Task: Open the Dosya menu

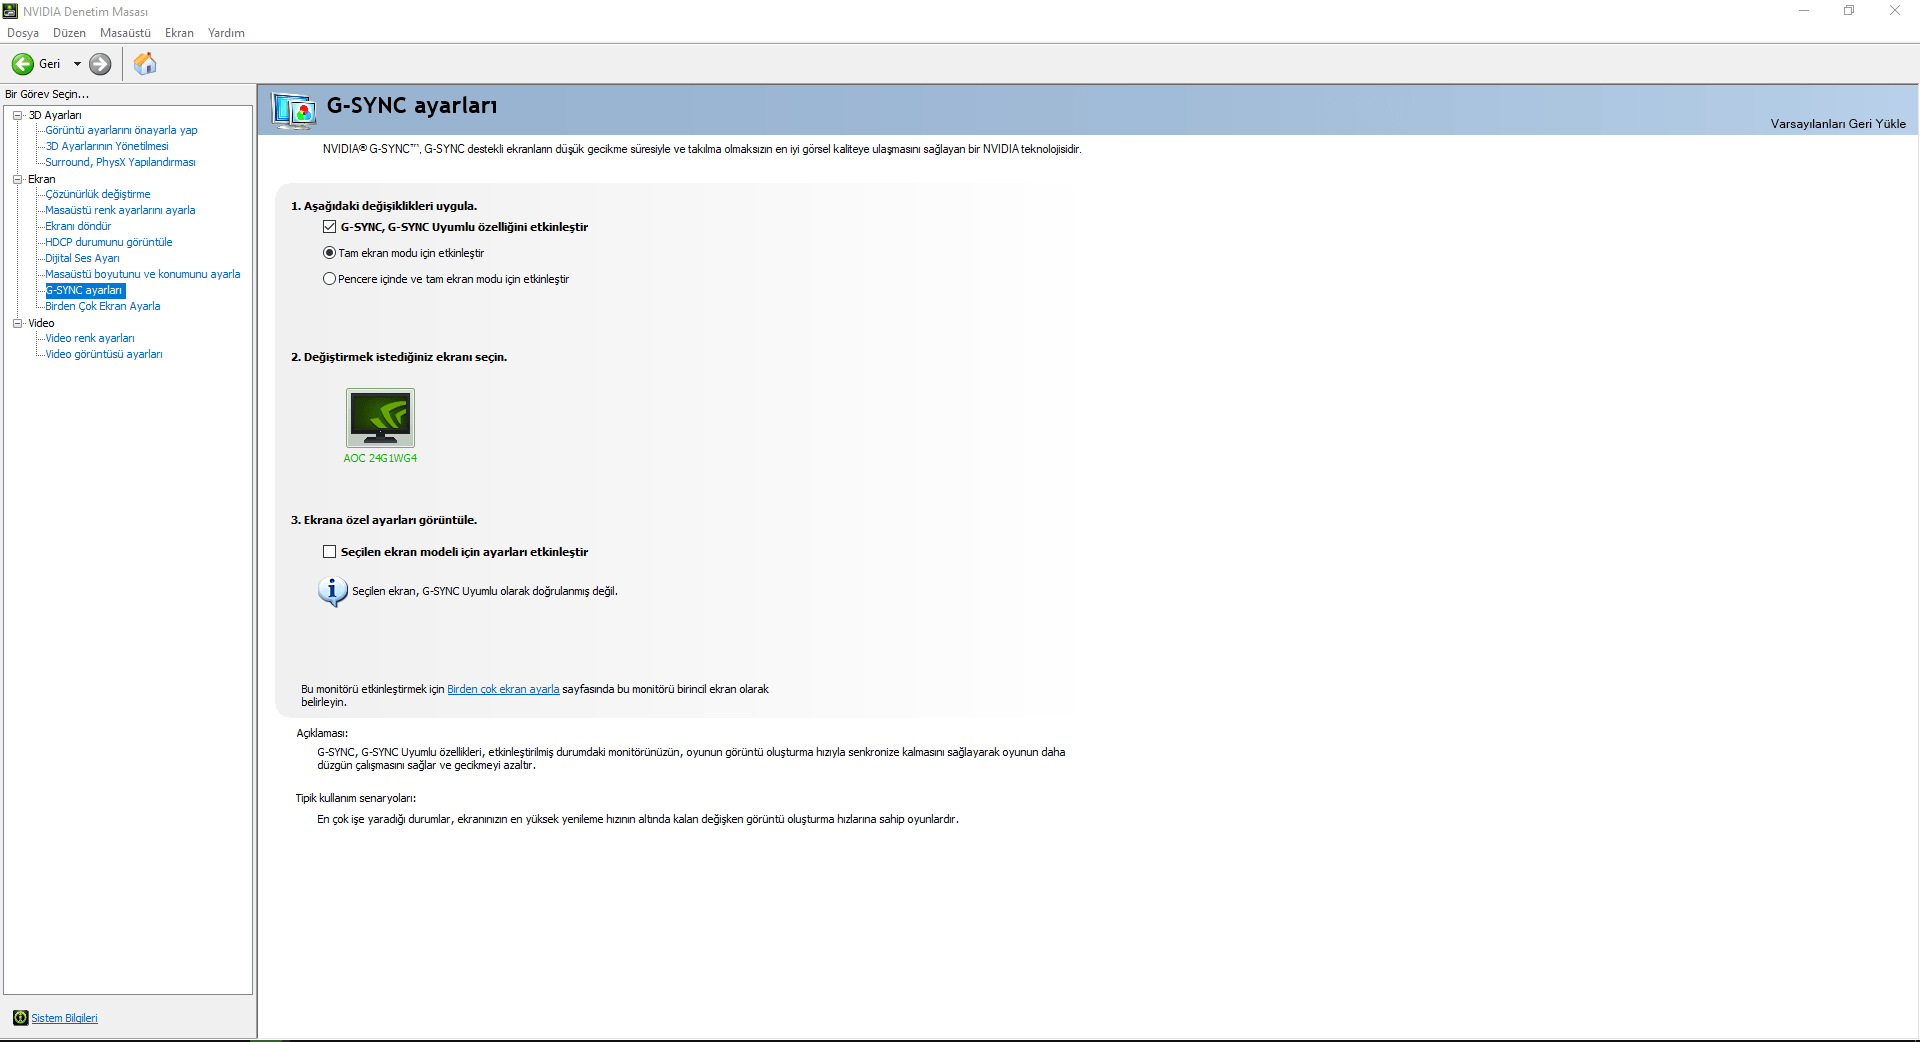Action: [23, 33]
